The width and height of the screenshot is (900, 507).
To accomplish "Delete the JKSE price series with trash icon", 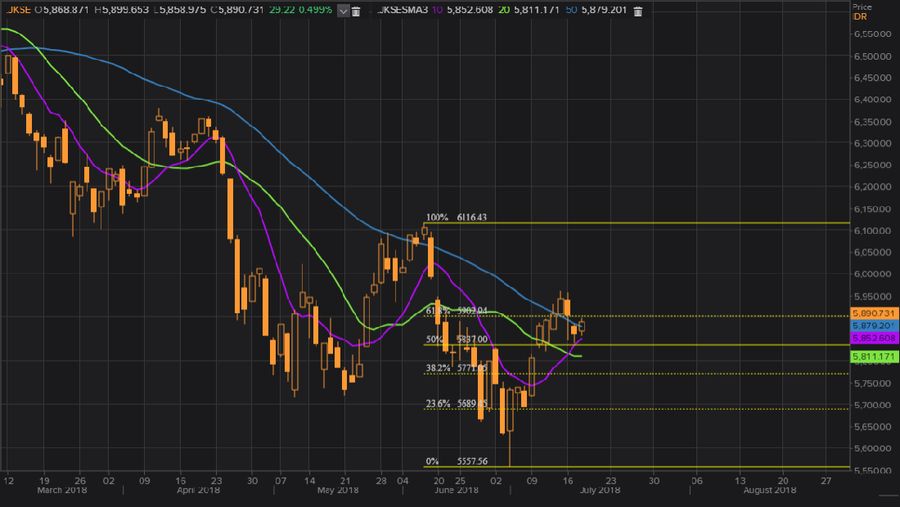I will [x=356, y=11].
